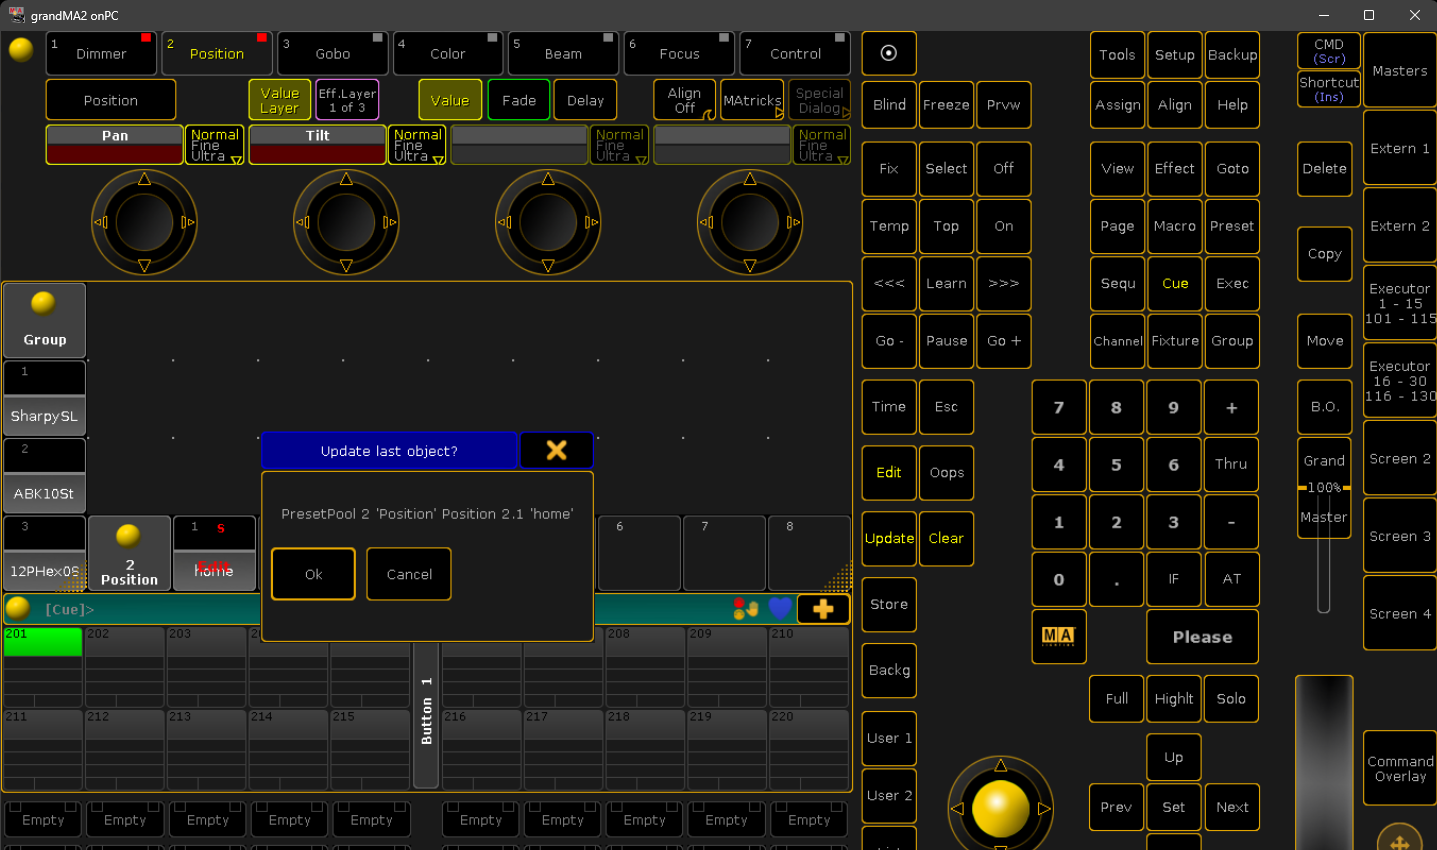
Task: Click the Please key
Action: click(x=1202, y=637)
